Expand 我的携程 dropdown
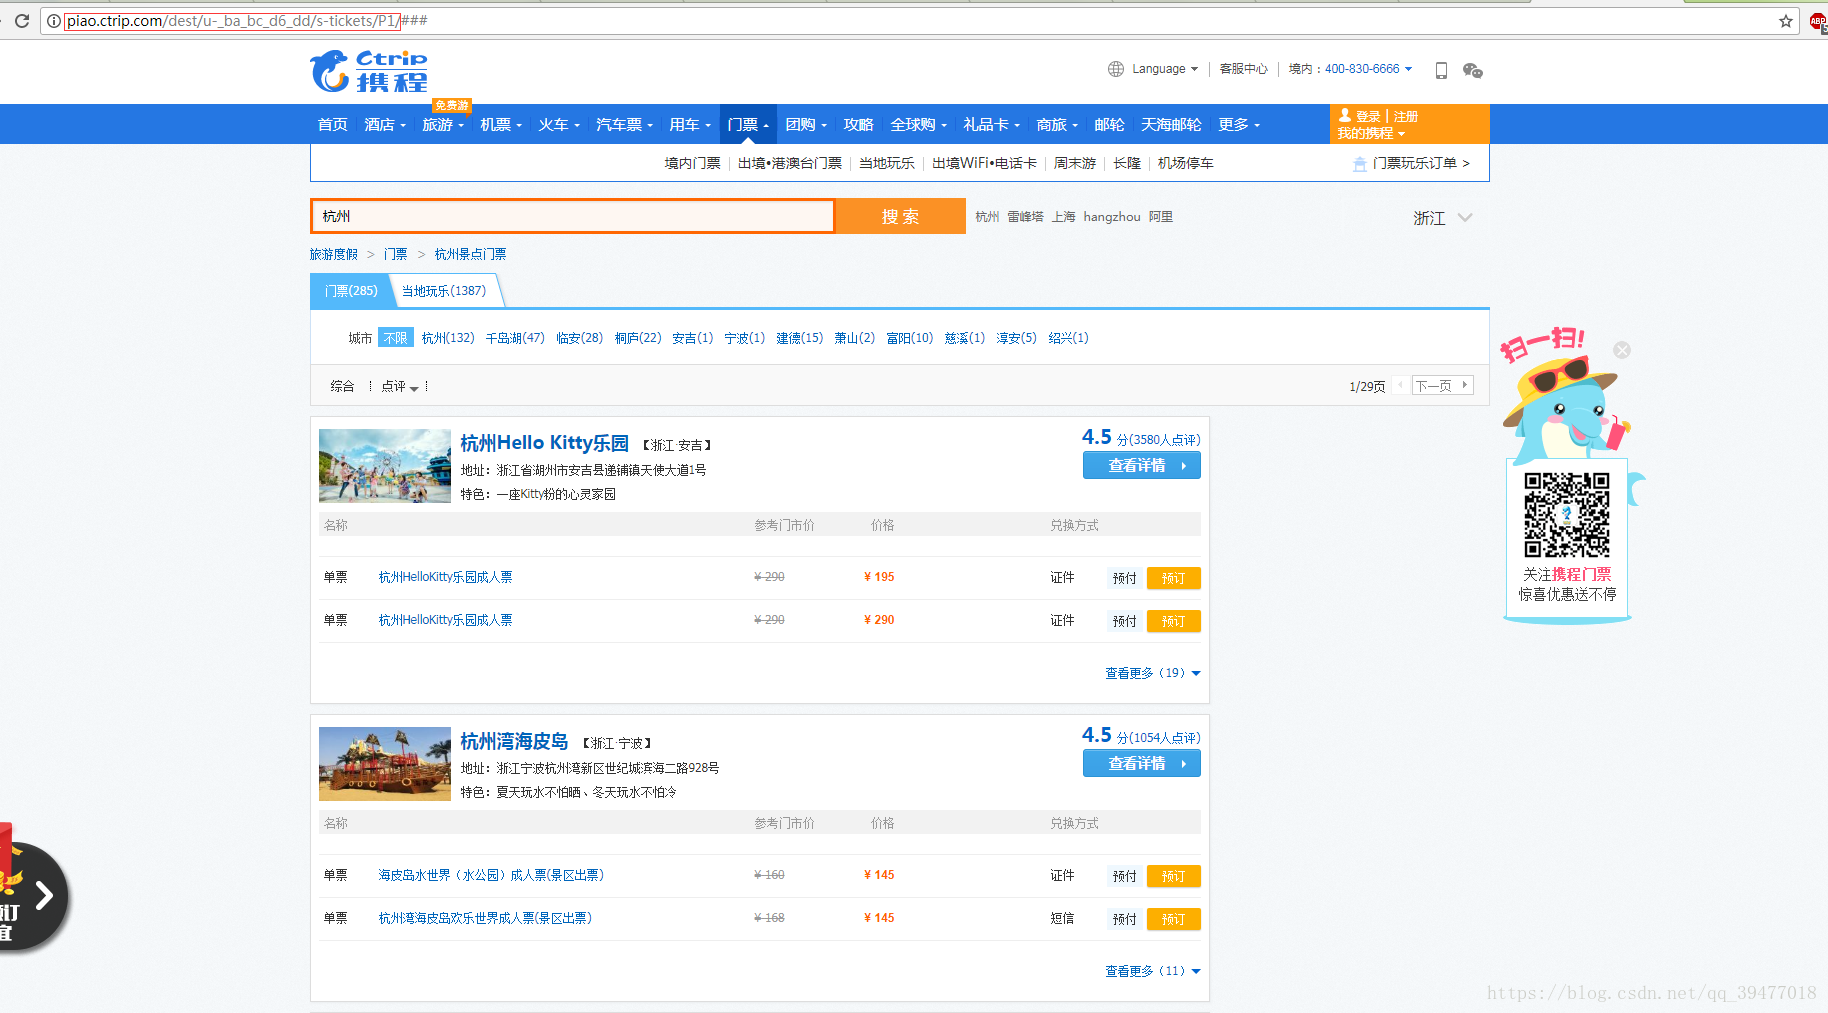This screenshot has height=1013, width=1828. [1371, 134]
